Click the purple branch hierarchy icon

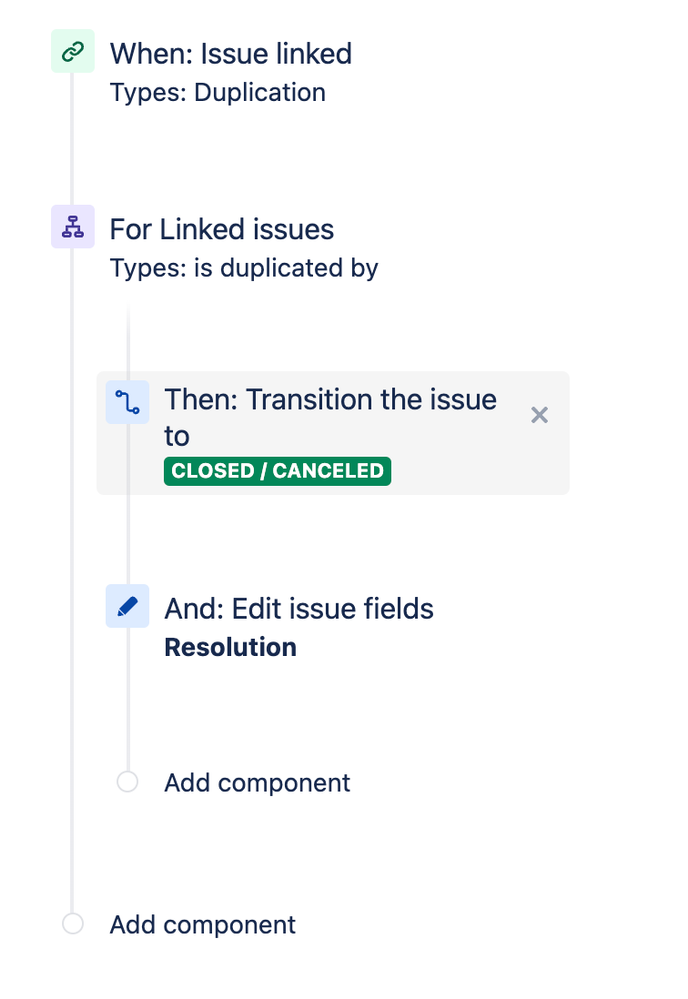click(73, 227)
